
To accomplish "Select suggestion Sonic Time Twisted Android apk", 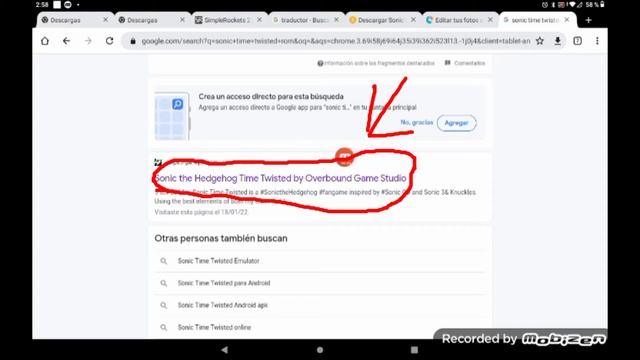I will pyautogui.click(x=222, y=305).
